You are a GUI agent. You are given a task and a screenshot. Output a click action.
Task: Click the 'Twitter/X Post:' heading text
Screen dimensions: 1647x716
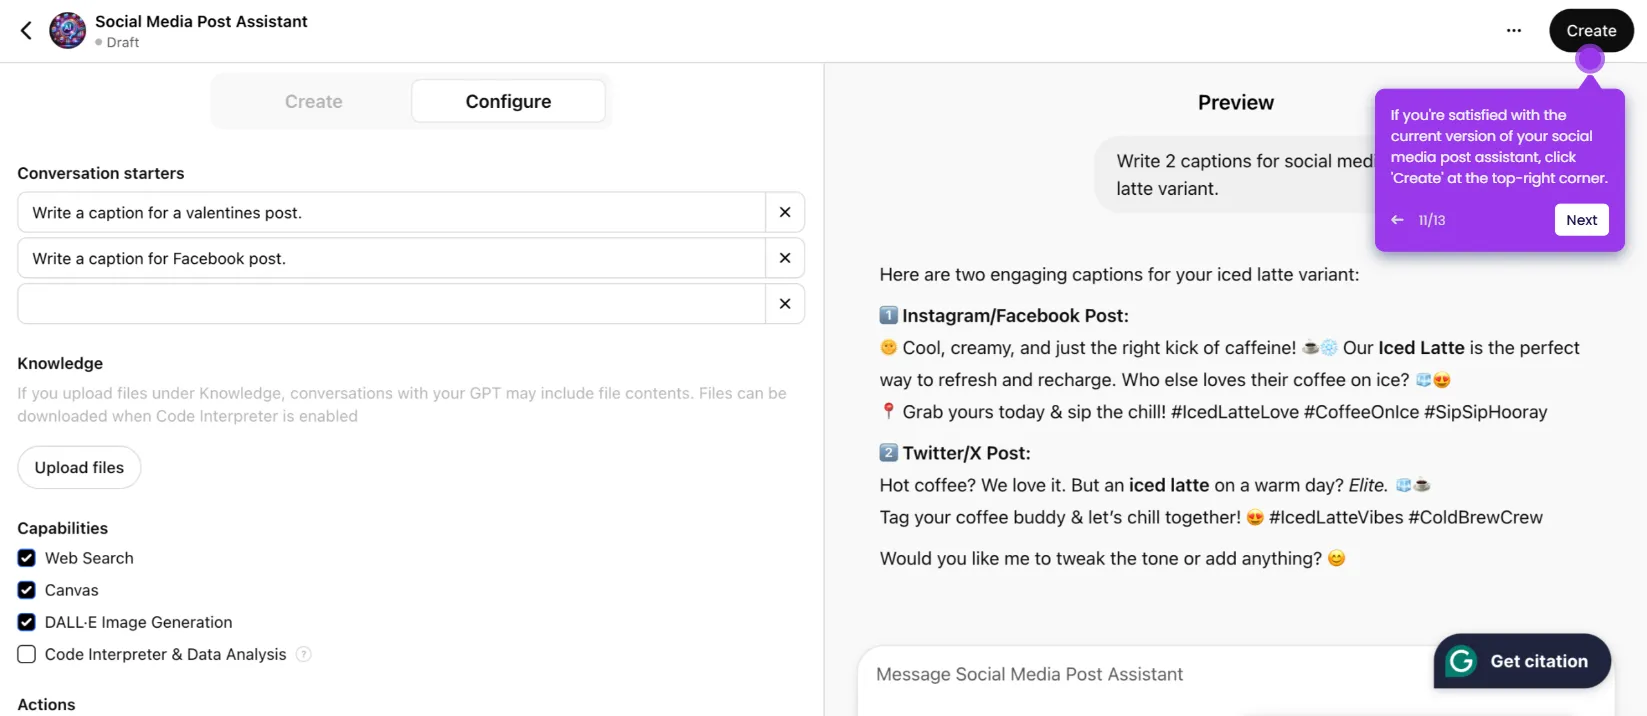(966, 453)
